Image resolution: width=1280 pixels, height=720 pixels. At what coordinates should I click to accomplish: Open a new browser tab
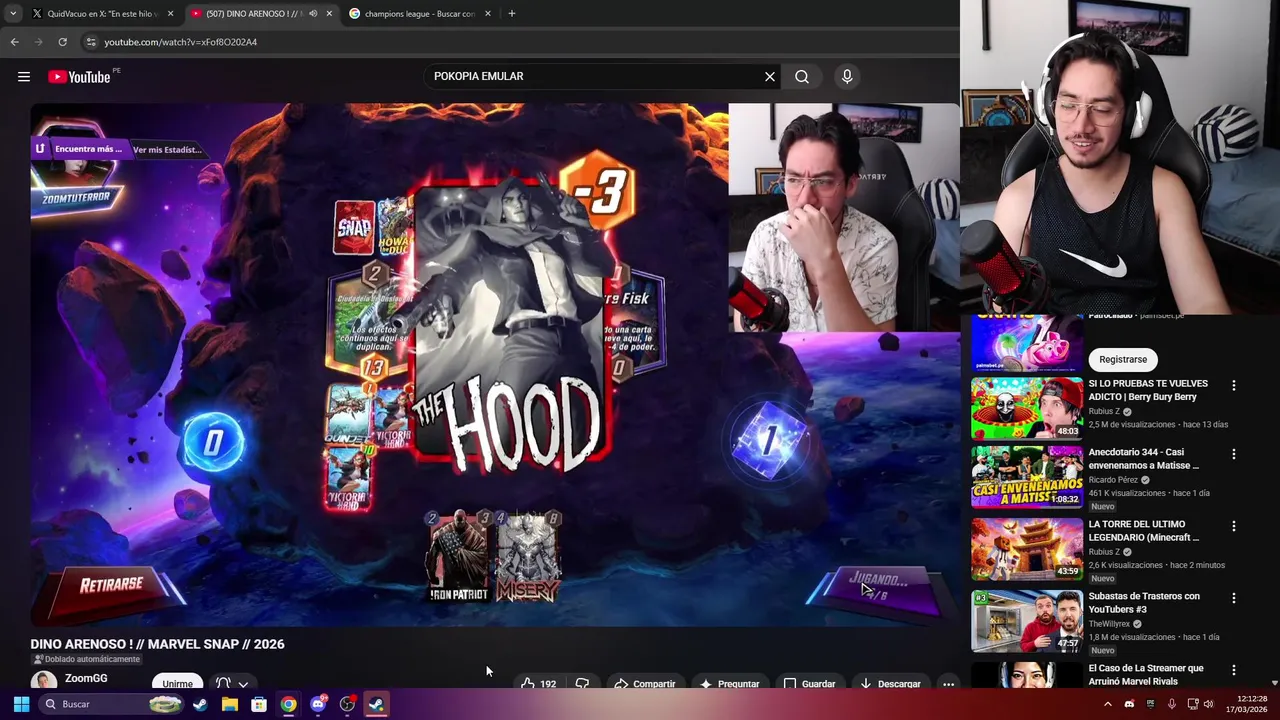tap(512, 14)
